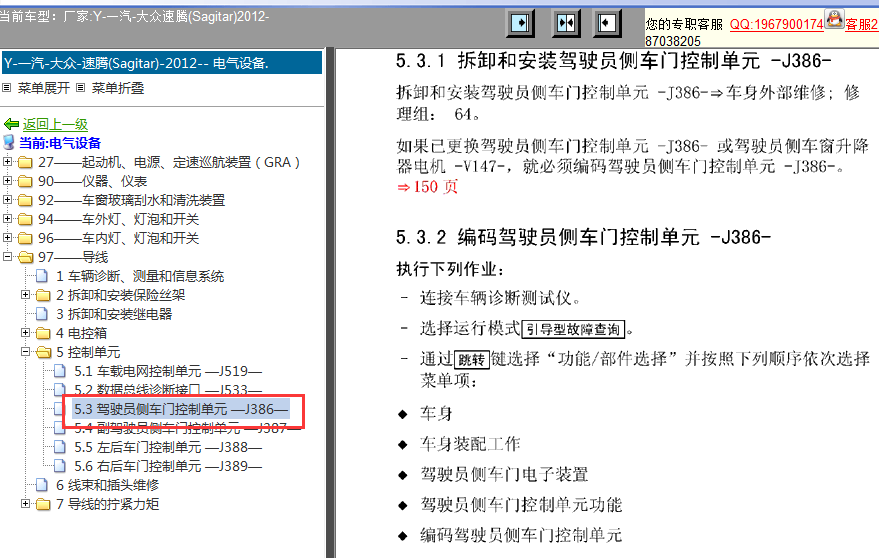Viewport: 879px width, 558px height.
Task: Expand node 4 电控箱
Action: point(25,333)
